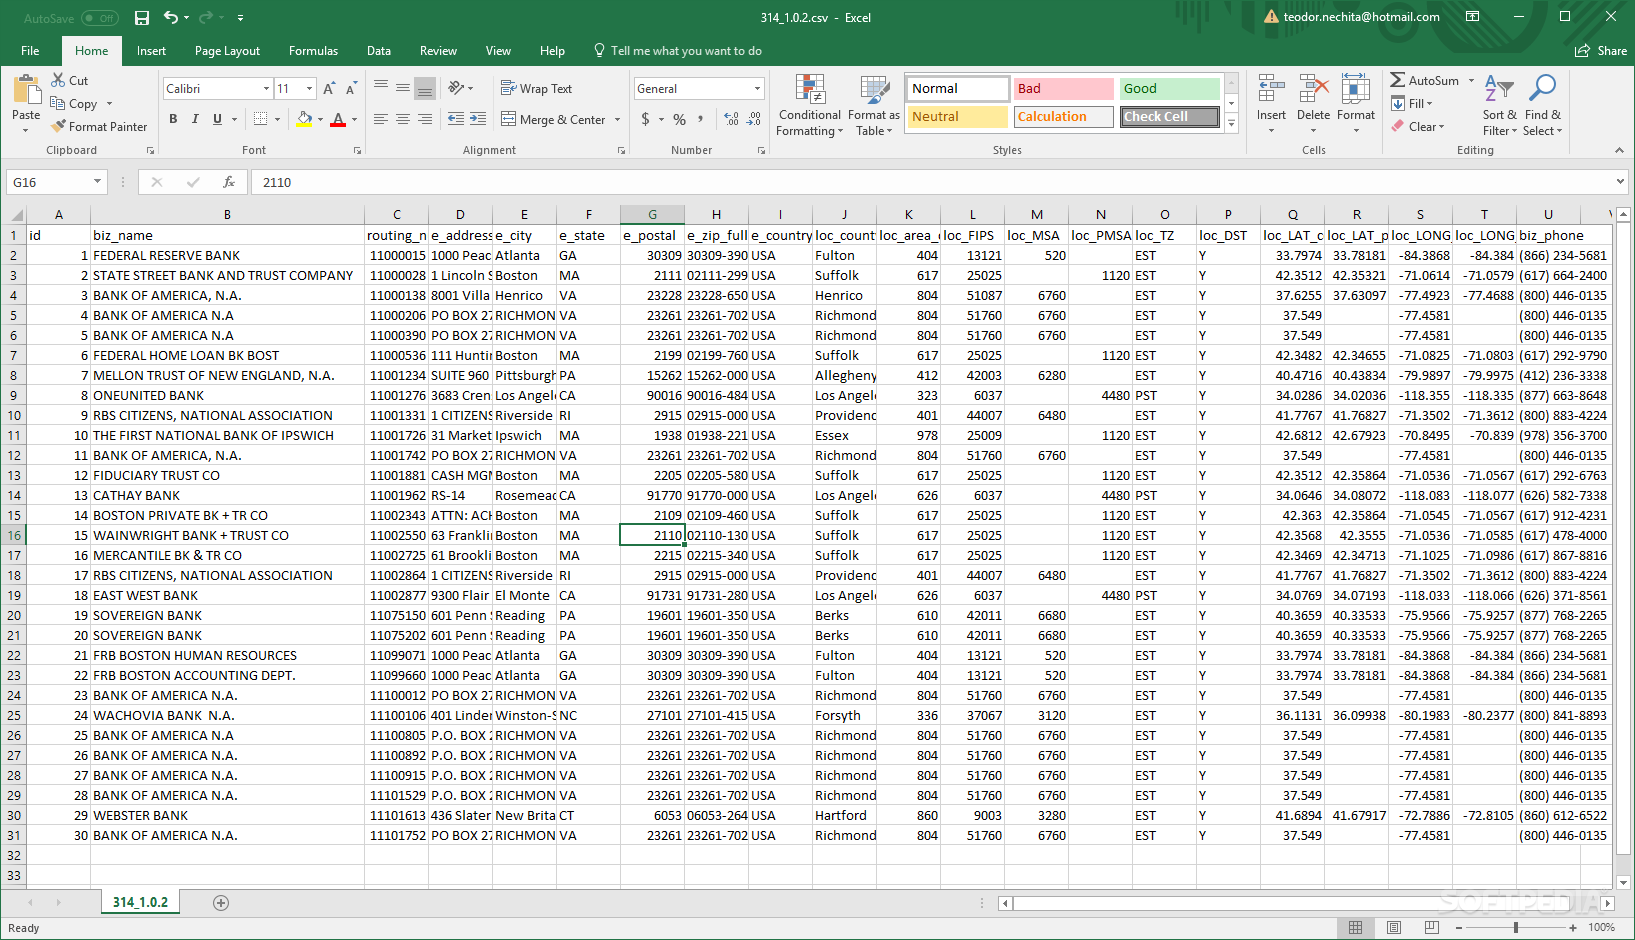Image resolution: width=1635 pixels, height=940 pixels.
Task: Add a new sheet with plus icon
Action: point(221,903)
